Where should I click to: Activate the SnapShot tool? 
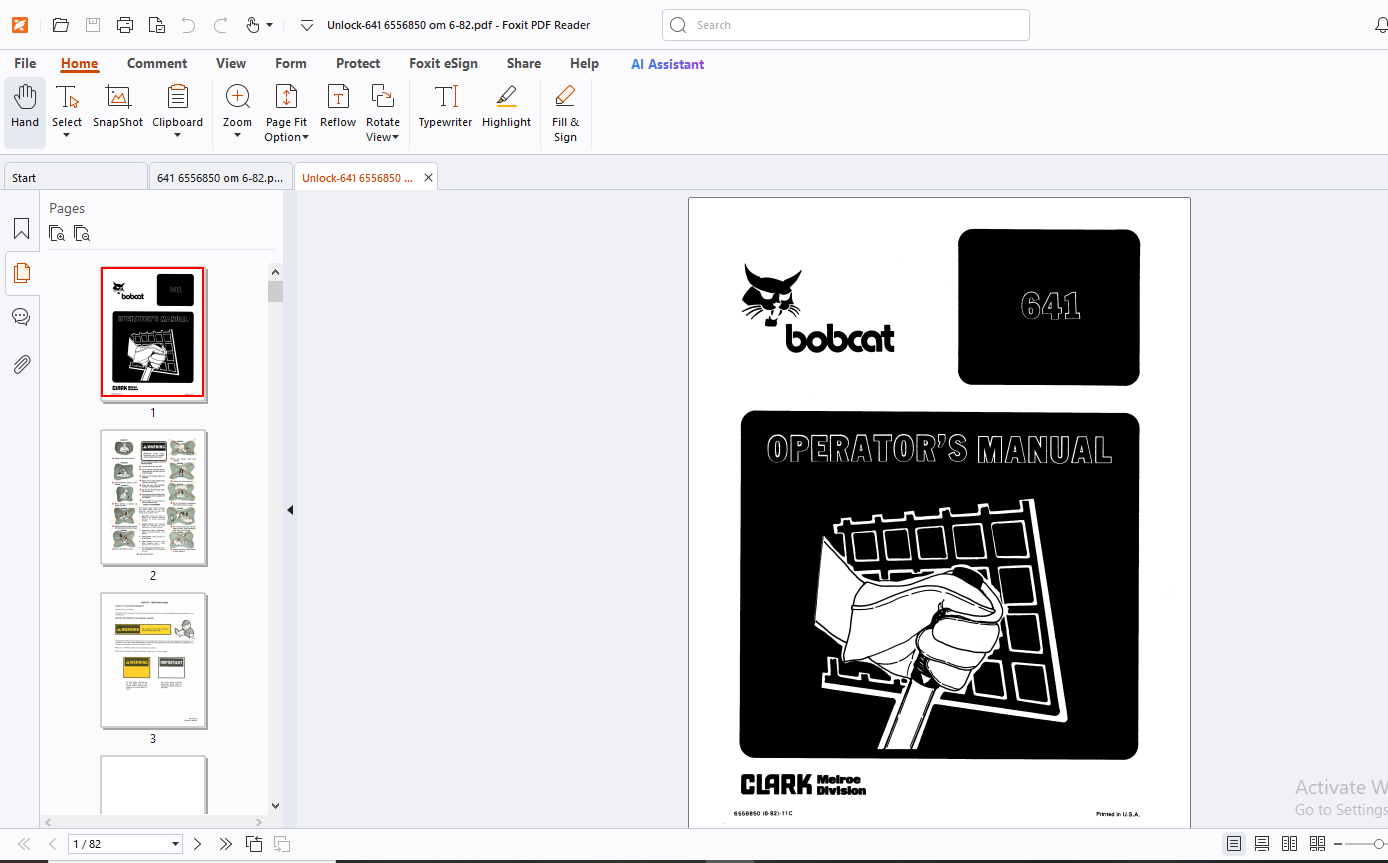(x=118, y=106)
